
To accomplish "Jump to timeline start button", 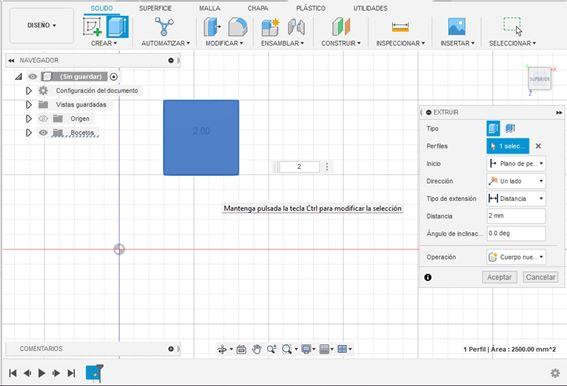I will point(13,373).
